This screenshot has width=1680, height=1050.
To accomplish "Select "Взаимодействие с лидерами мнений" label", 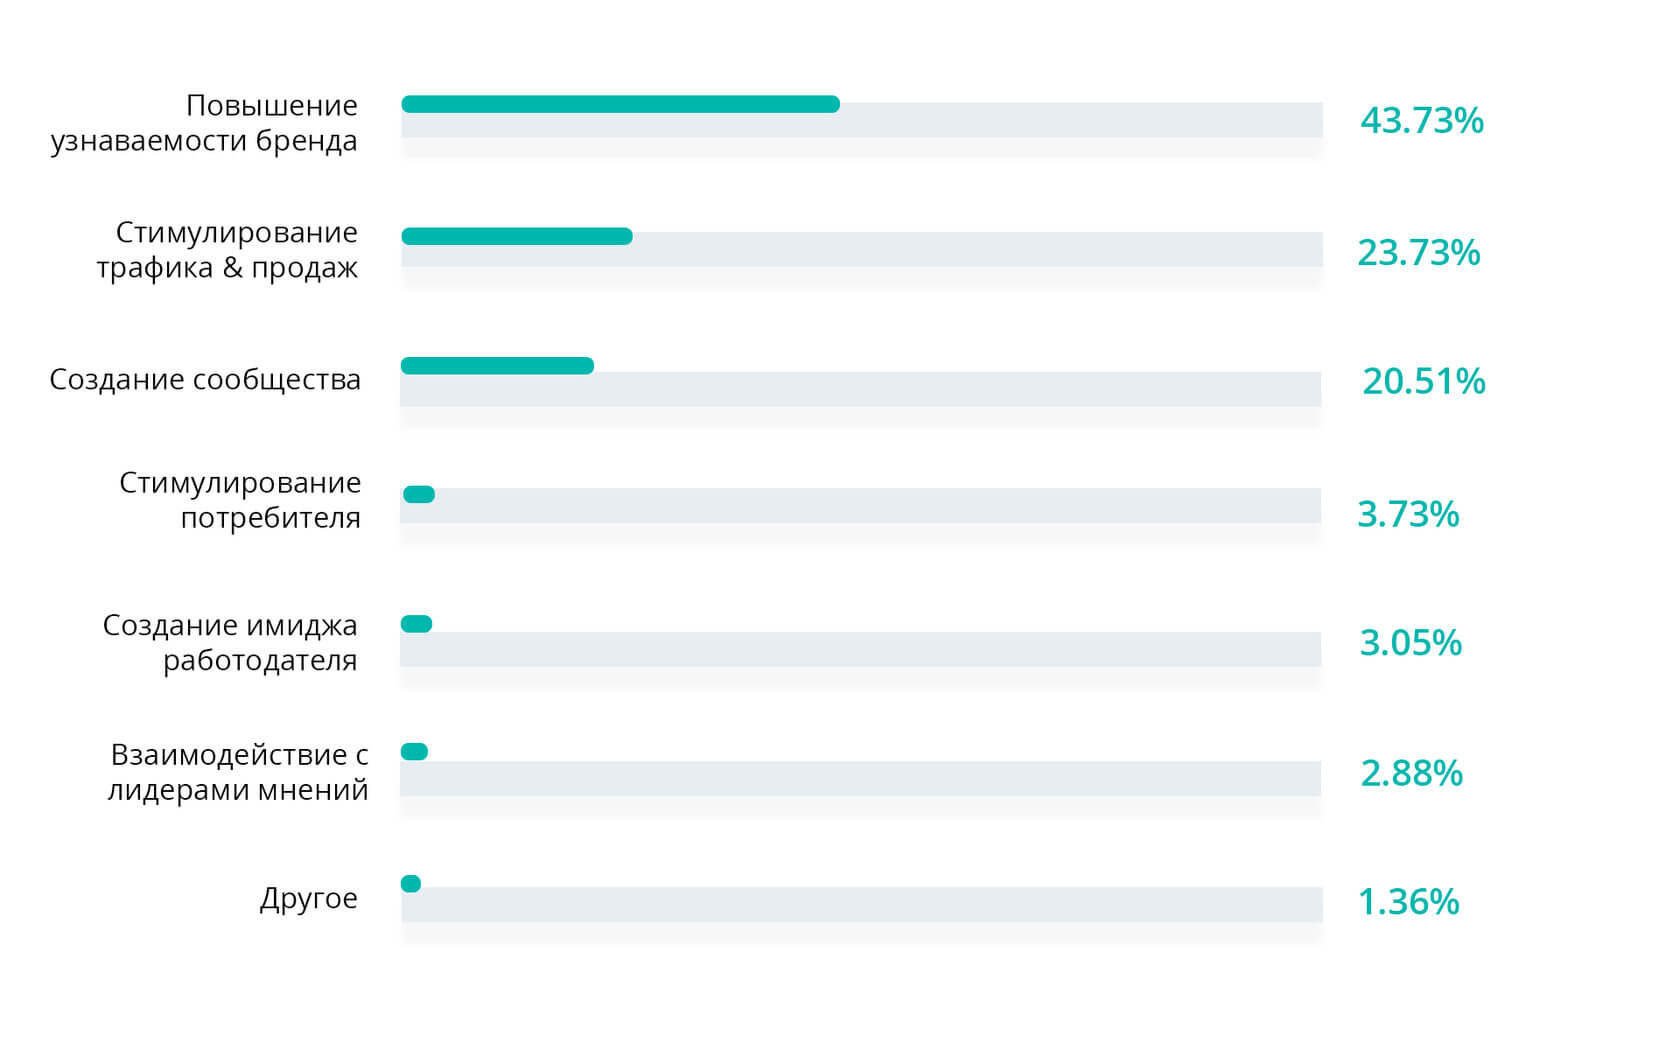I will tap(238, 772).
